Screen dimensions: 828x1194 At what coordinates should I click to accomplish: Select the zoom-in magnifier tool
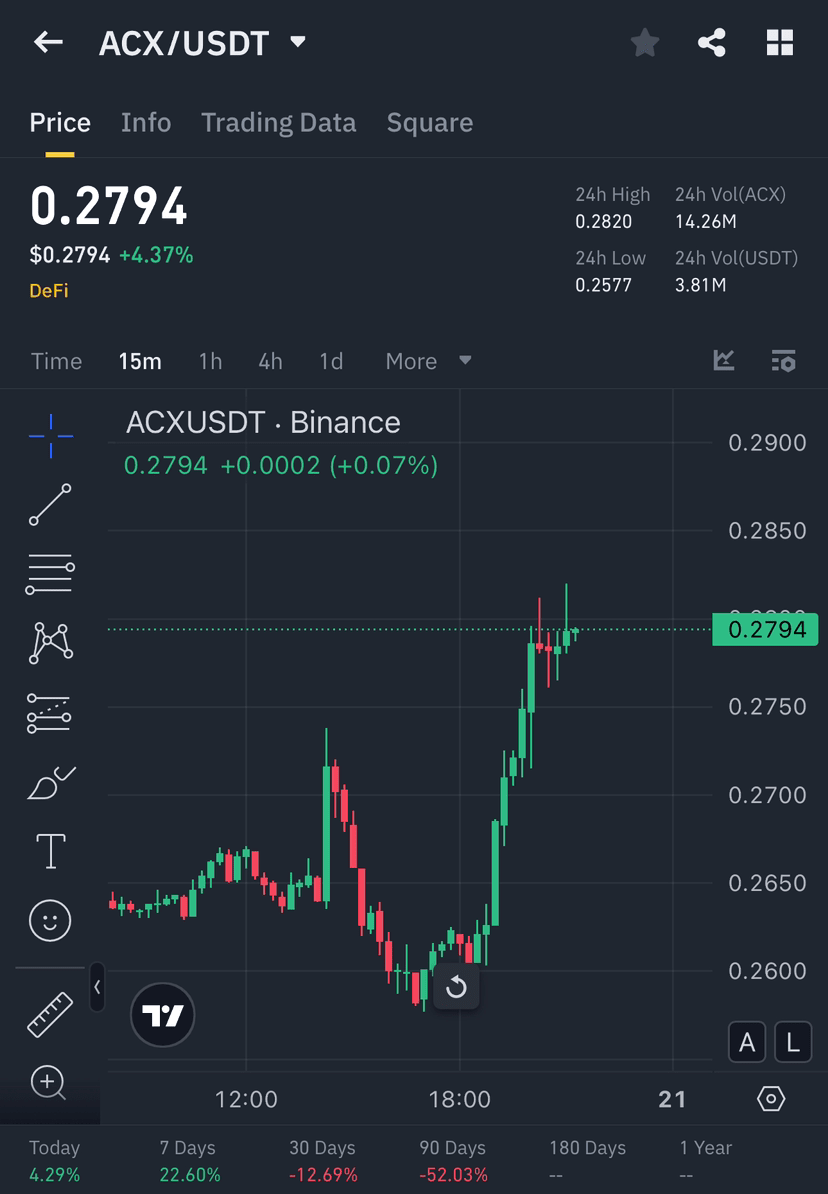click(49, 1083)
